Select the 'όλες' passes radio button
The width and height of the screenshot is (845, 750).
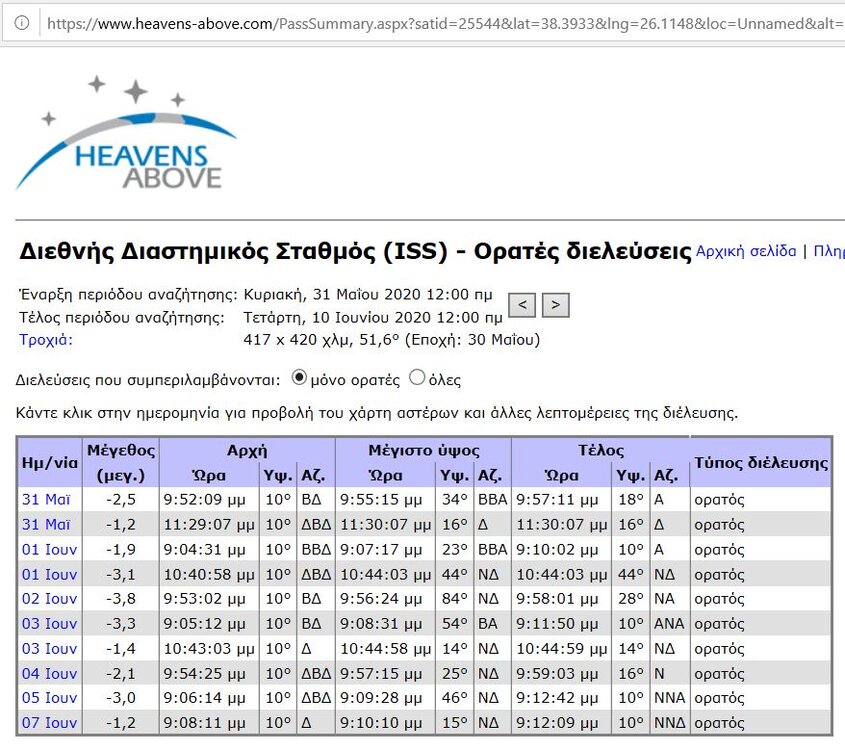[x=417, y=379]
